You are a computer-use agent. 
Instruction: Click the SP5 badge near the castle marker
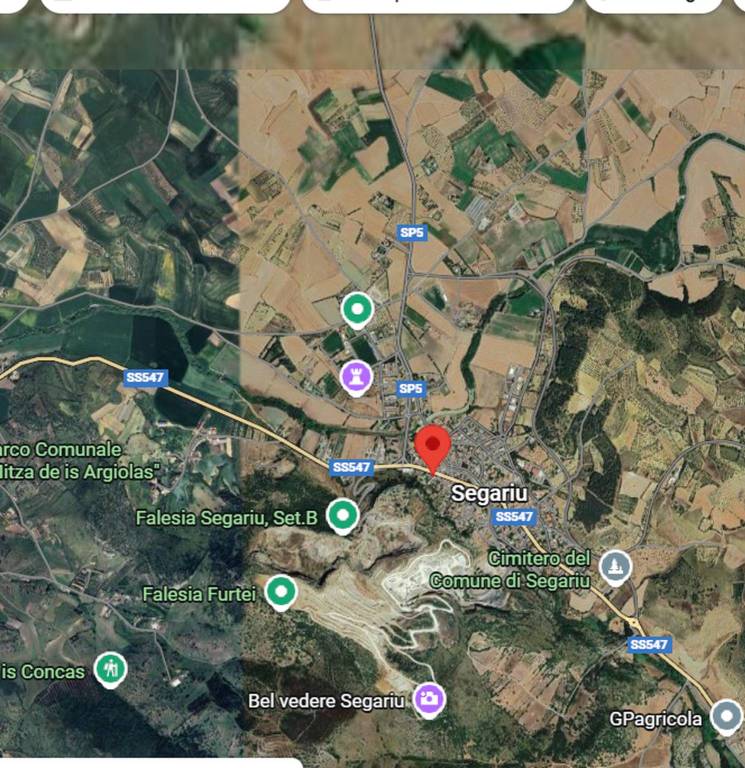(x=410, y=388)
